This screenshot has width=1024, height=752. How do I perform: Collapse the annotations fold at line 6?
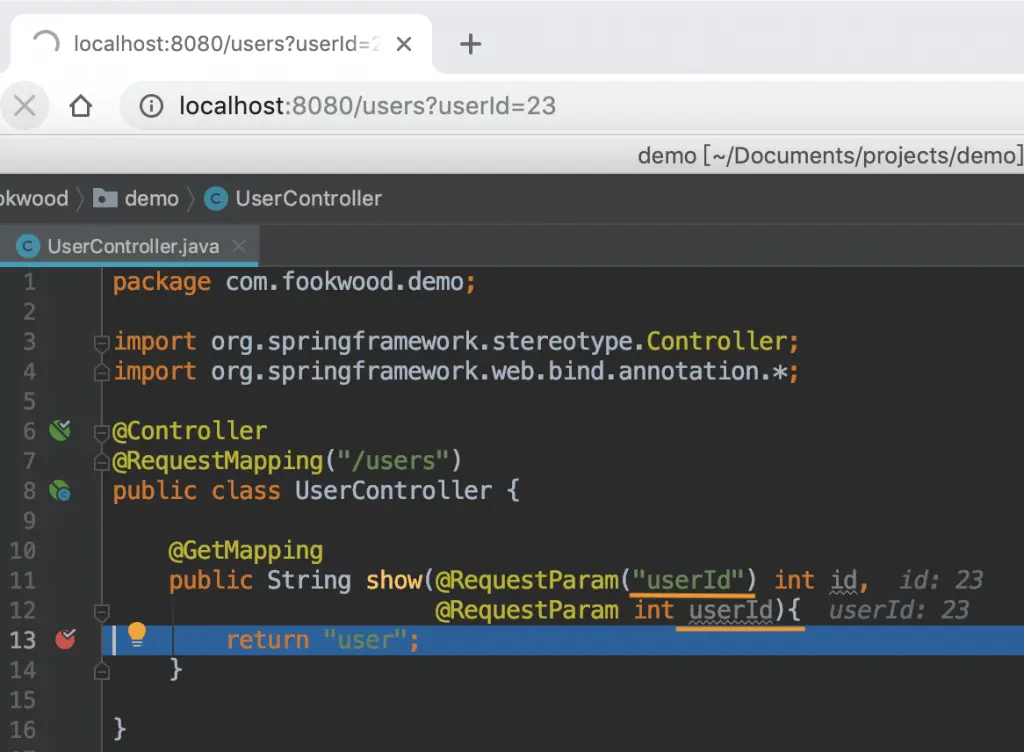101,431
